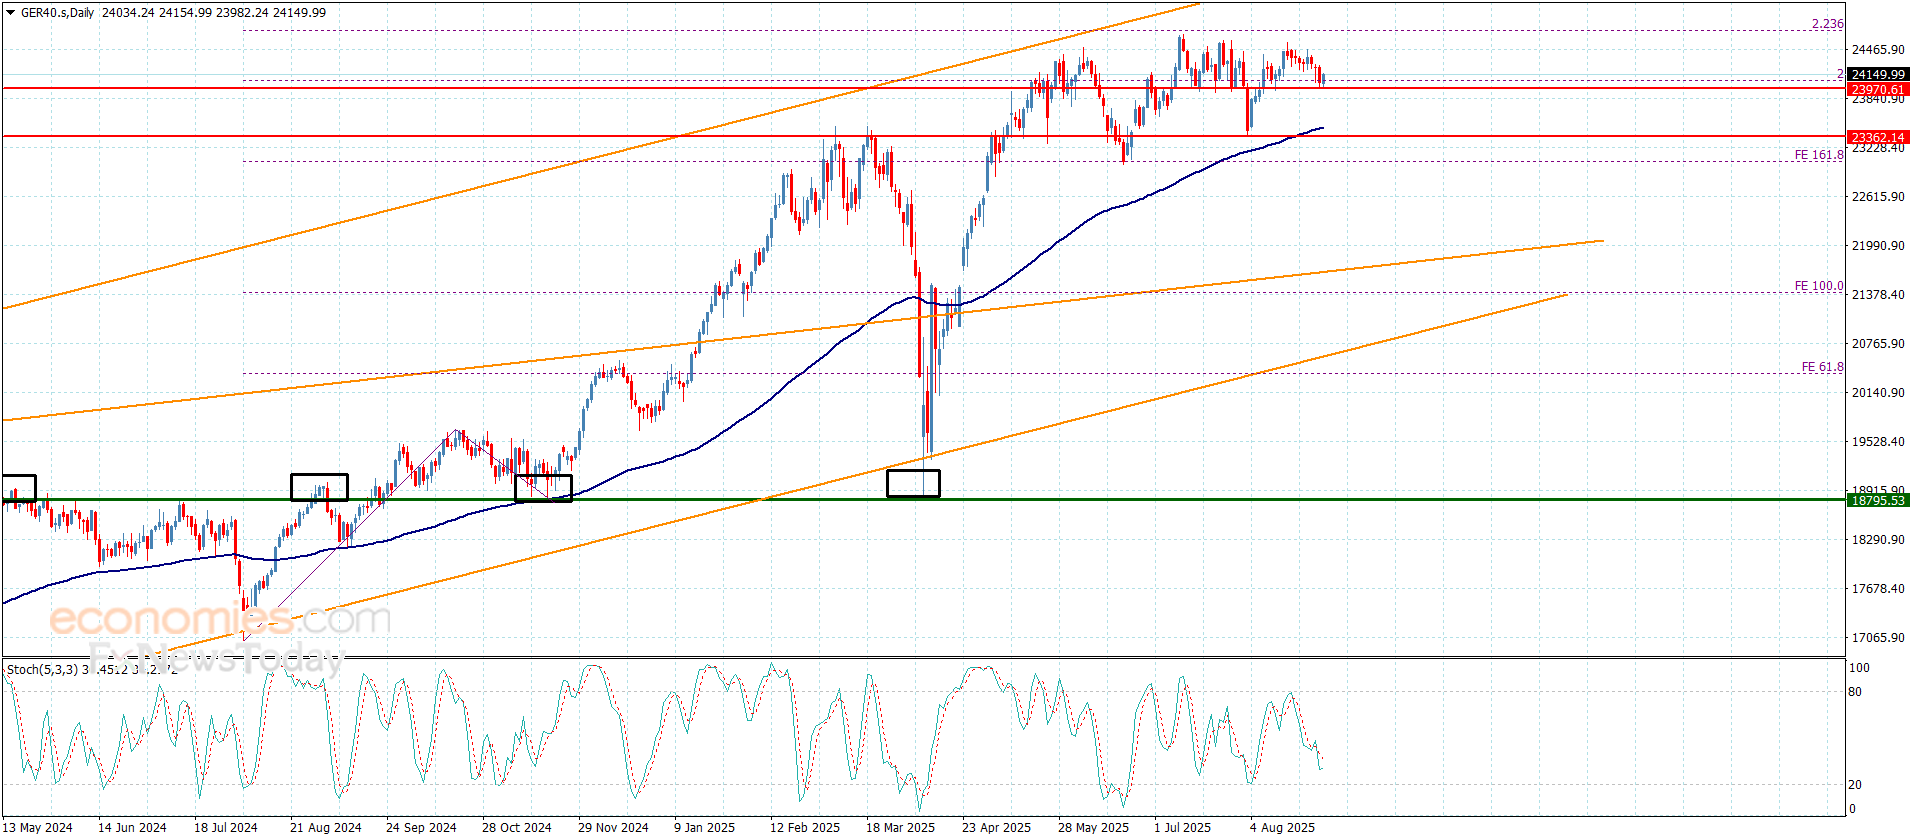Click the red price tag 23970.61

(x=1877, y=90)
